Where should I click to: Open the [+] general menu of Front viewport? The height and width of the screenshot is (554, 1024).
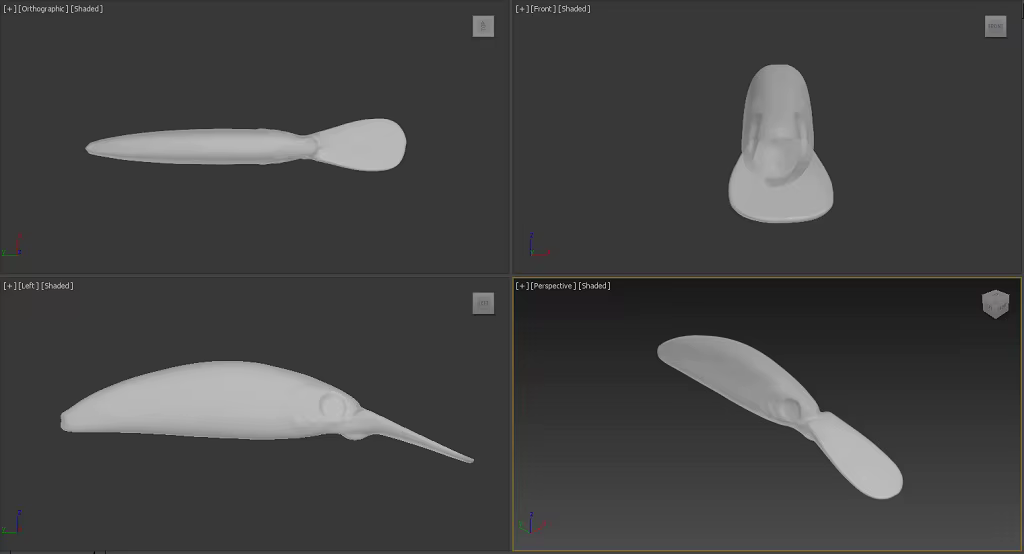[521, 9]
